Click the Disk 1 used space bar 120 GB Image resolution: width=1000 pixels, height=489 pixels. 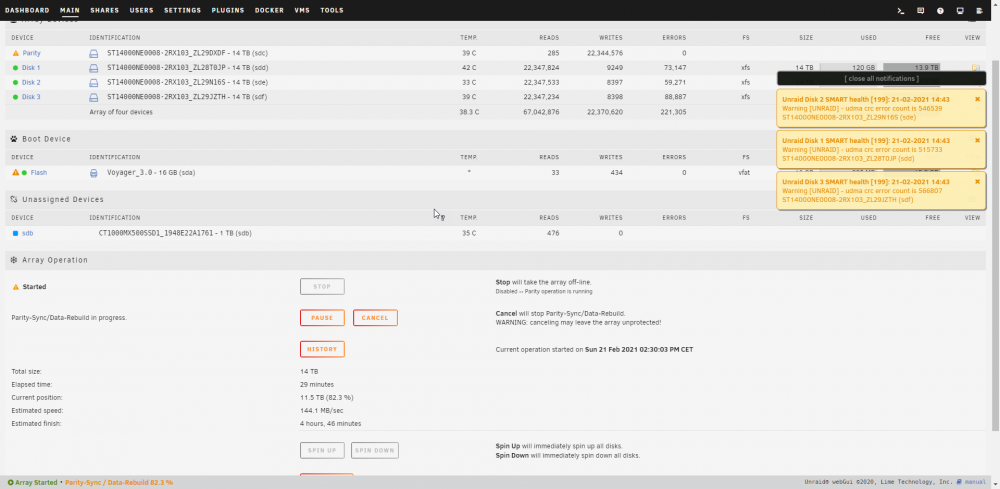coord(848,68)
